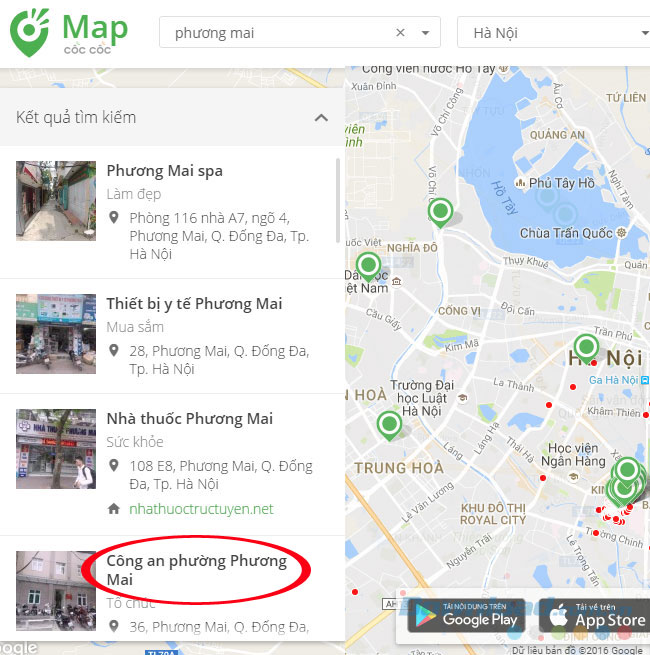Click red dot on Trường Chinh road
This screenshot has width=650, height=655.
point(596,533)
